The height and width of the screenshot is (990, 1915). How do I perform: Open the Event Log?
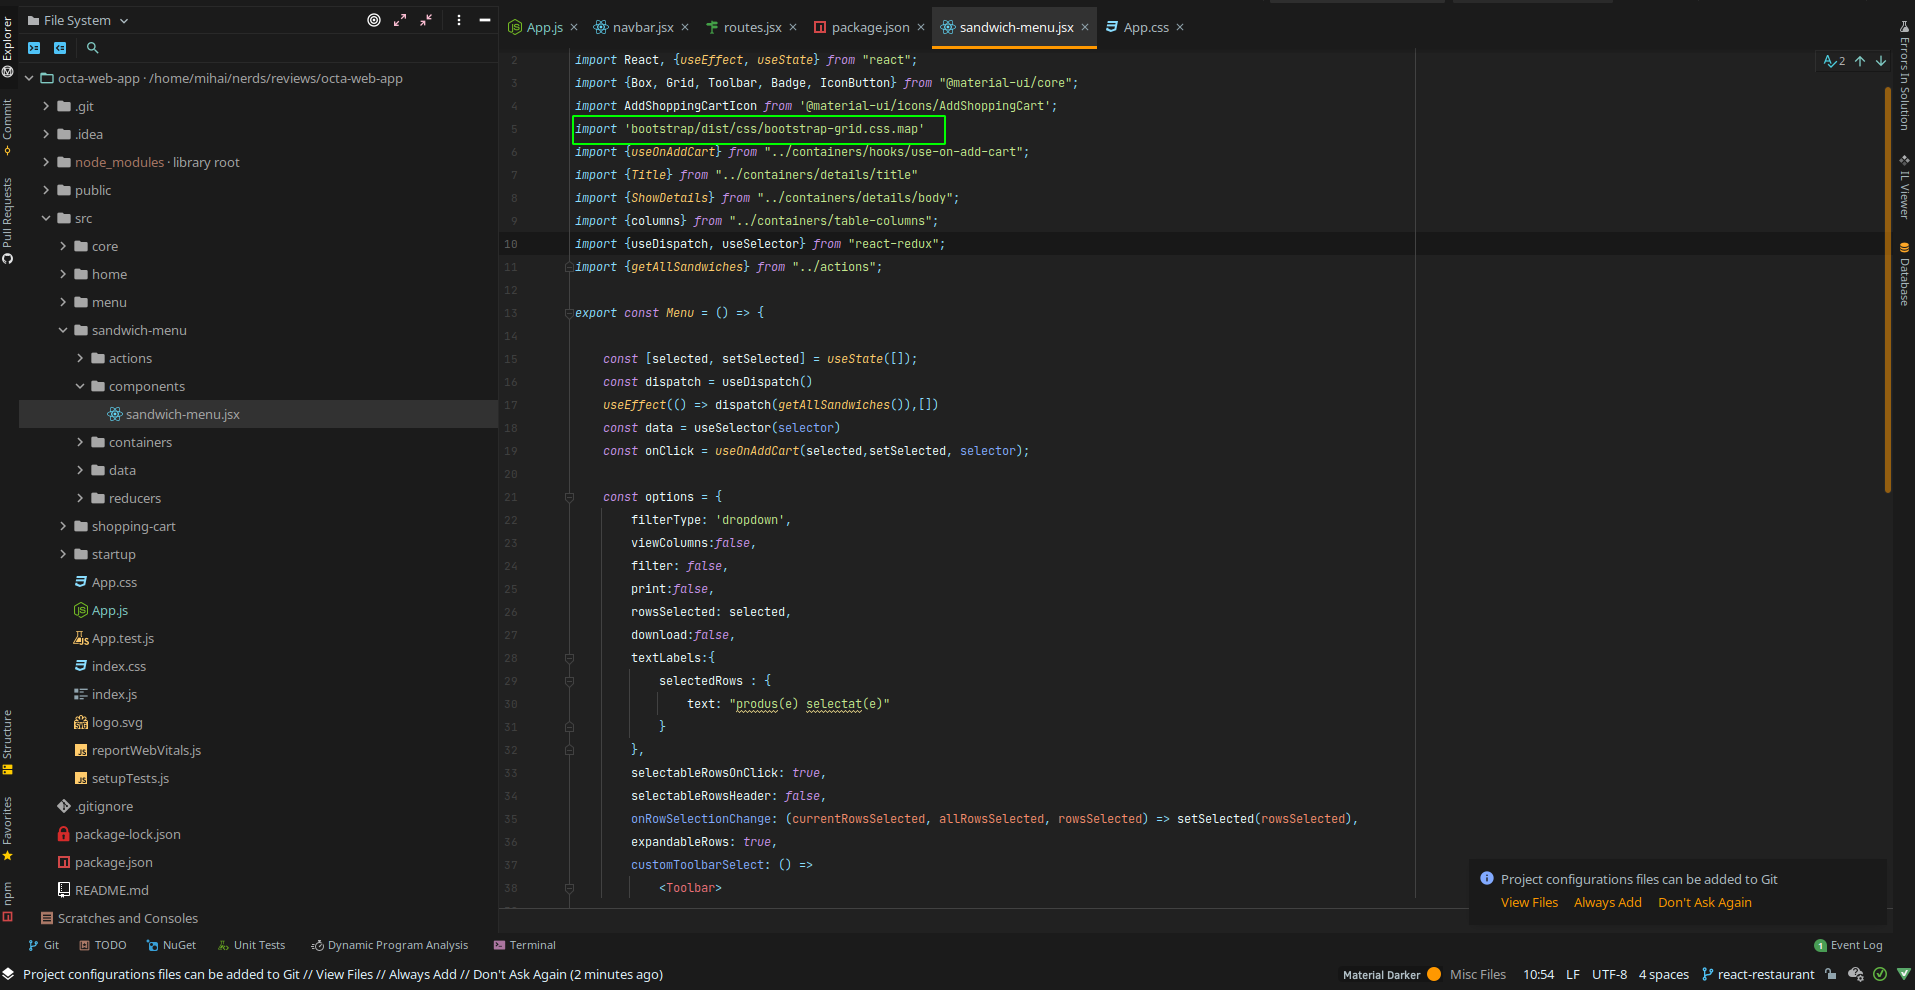(1848, 945)
